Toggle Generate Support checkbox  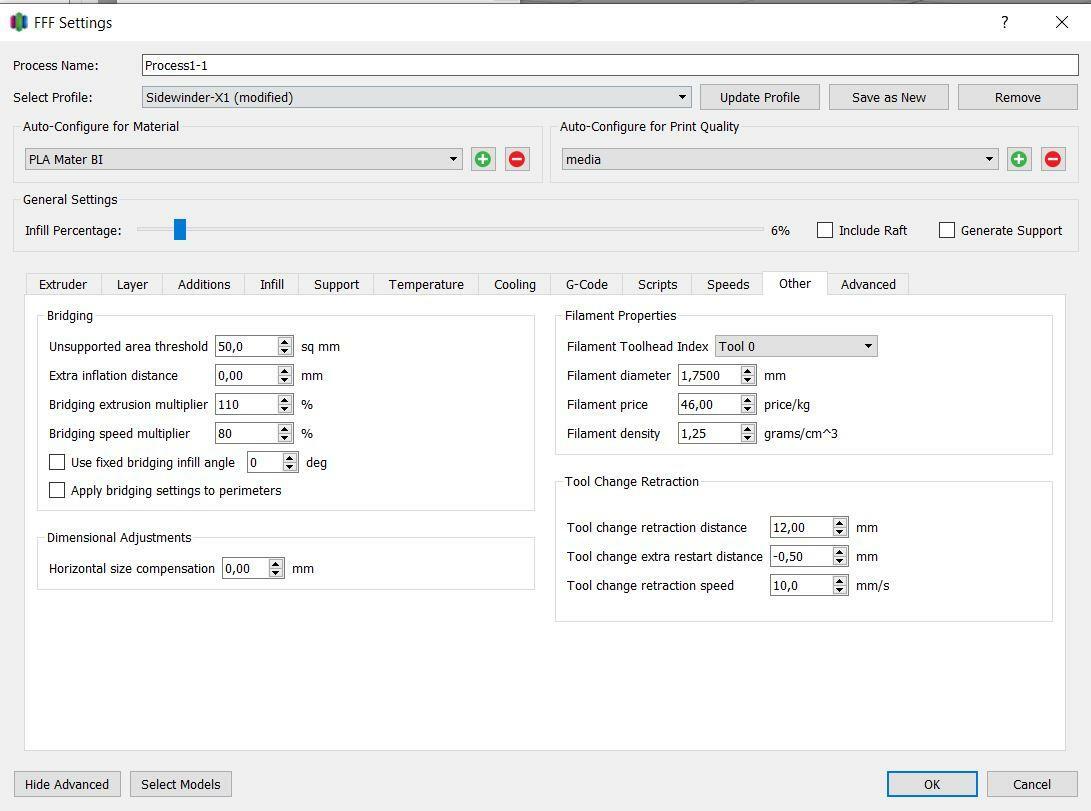[947, 230]
